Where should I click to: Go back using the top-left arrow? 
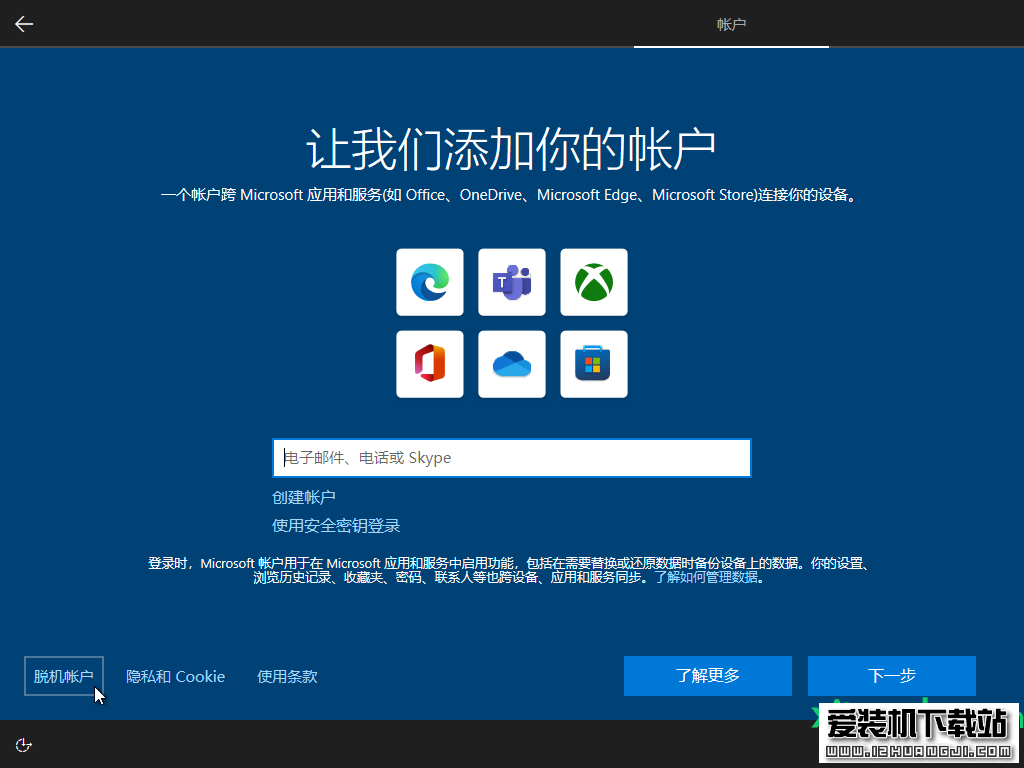(x=24, y=24)
